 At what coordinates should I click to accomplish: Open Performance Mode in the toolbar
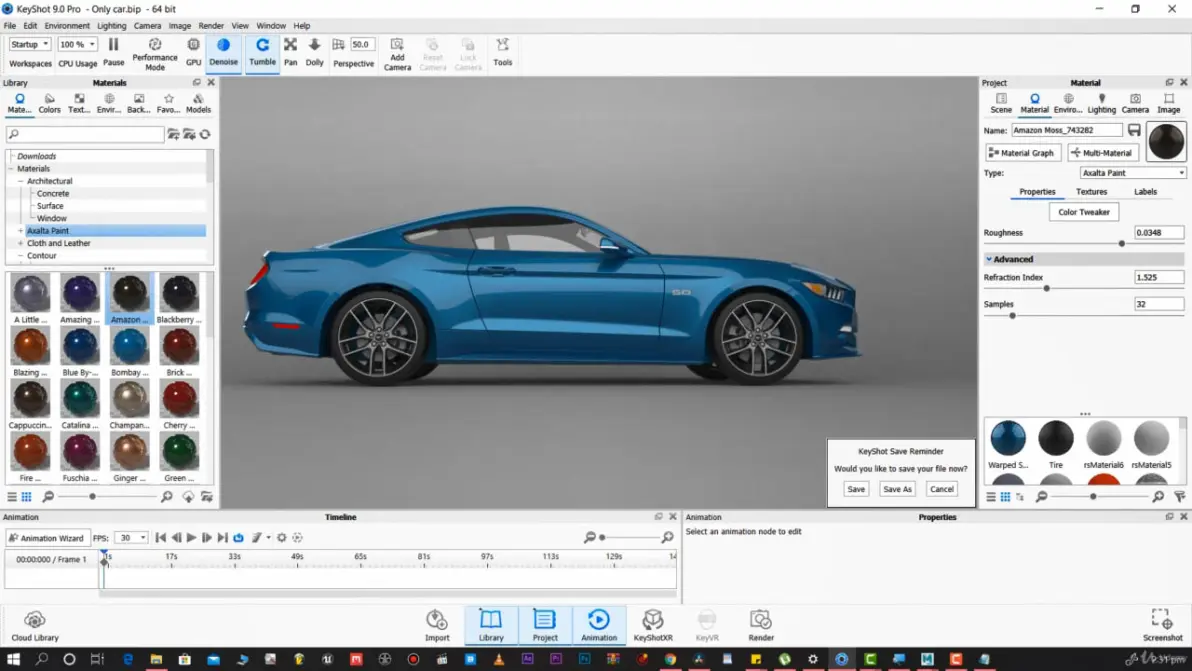point(154,54)
